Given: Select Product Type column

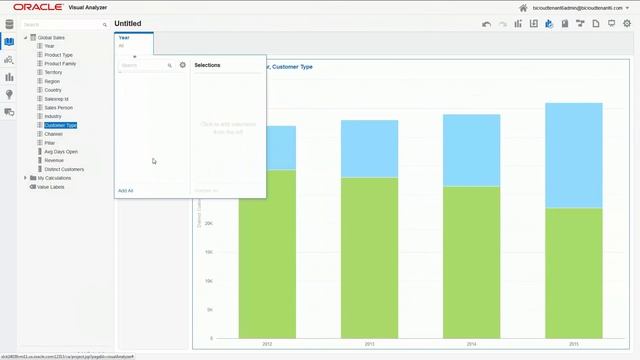Looking at the screenshot, I should pos(58,55).
